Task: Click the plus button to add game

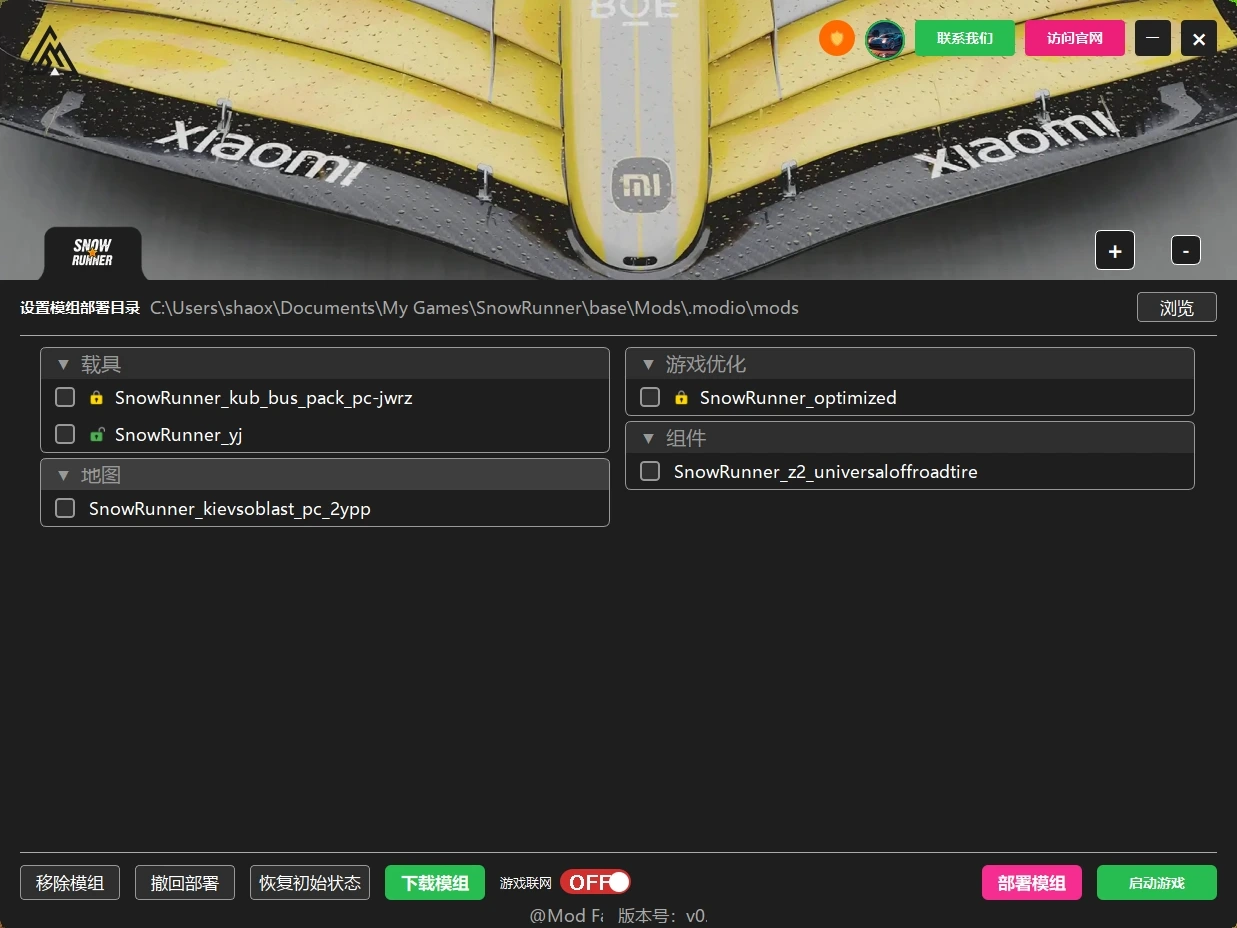Action: tap(1115, 251)
